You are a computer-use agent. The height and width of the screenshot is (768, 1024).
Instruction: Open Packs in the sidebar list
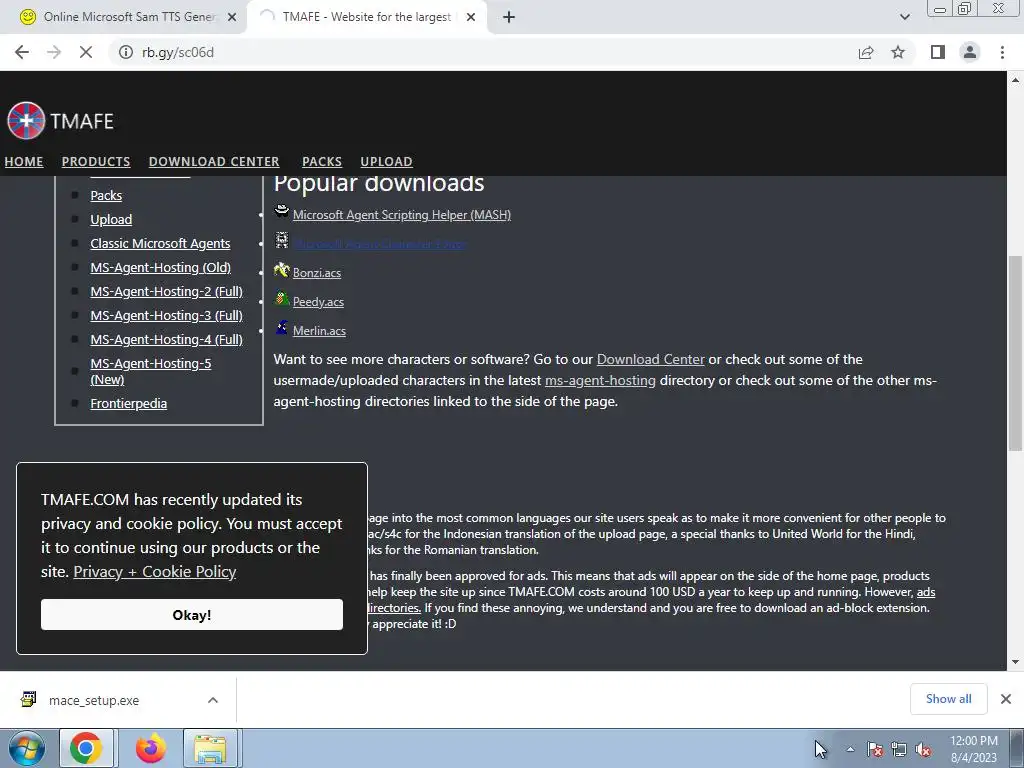point(106,195)
